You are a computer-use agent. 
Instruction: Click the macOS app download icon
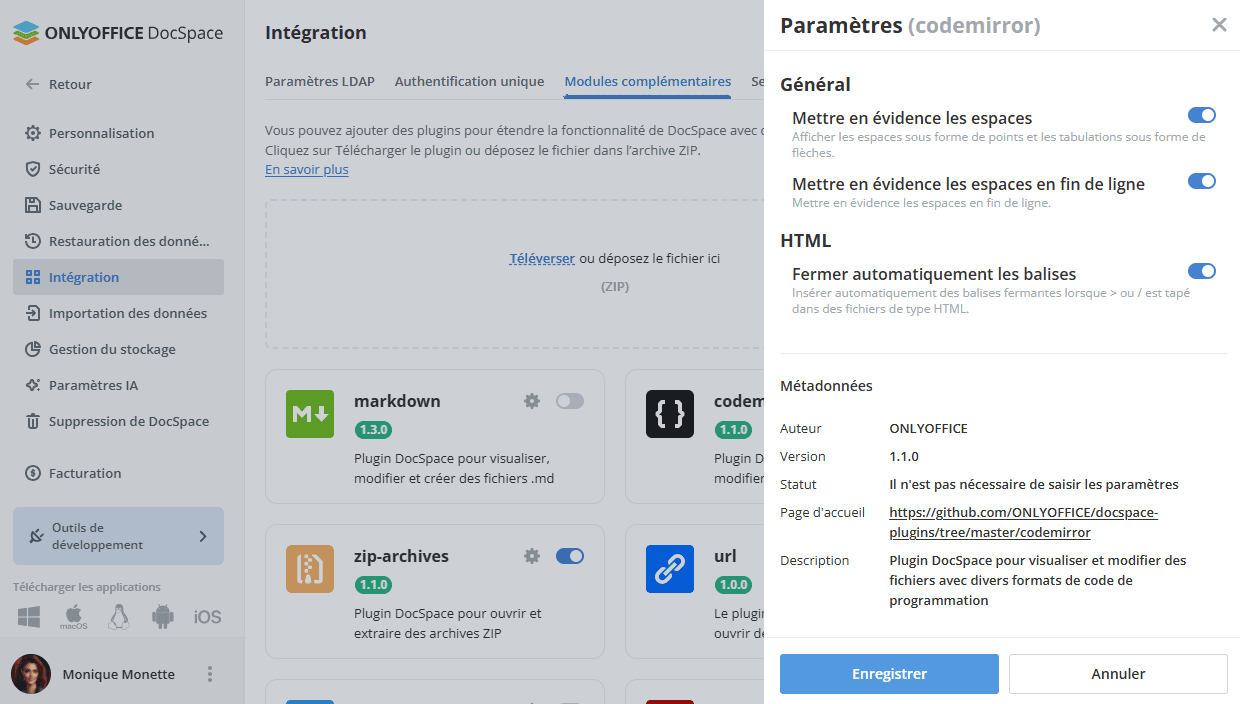pyautogui.click(x=73, y=616)
